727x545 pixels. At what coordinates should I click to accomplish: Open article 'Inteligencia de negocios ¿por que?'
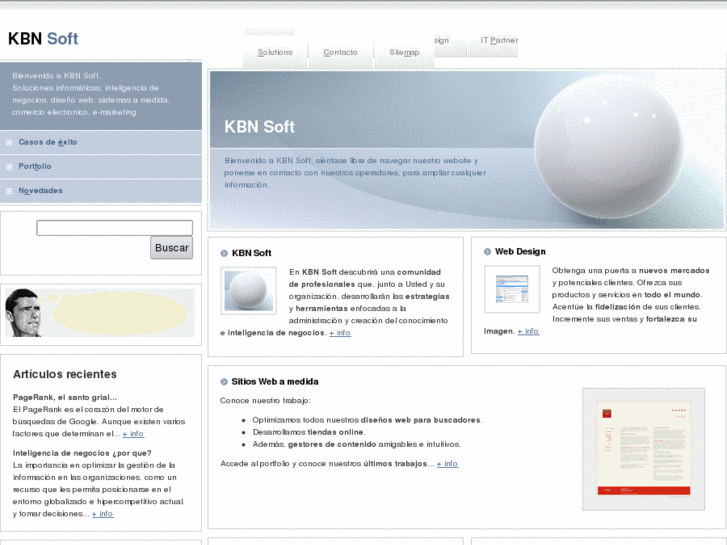[x=82, y=453]
